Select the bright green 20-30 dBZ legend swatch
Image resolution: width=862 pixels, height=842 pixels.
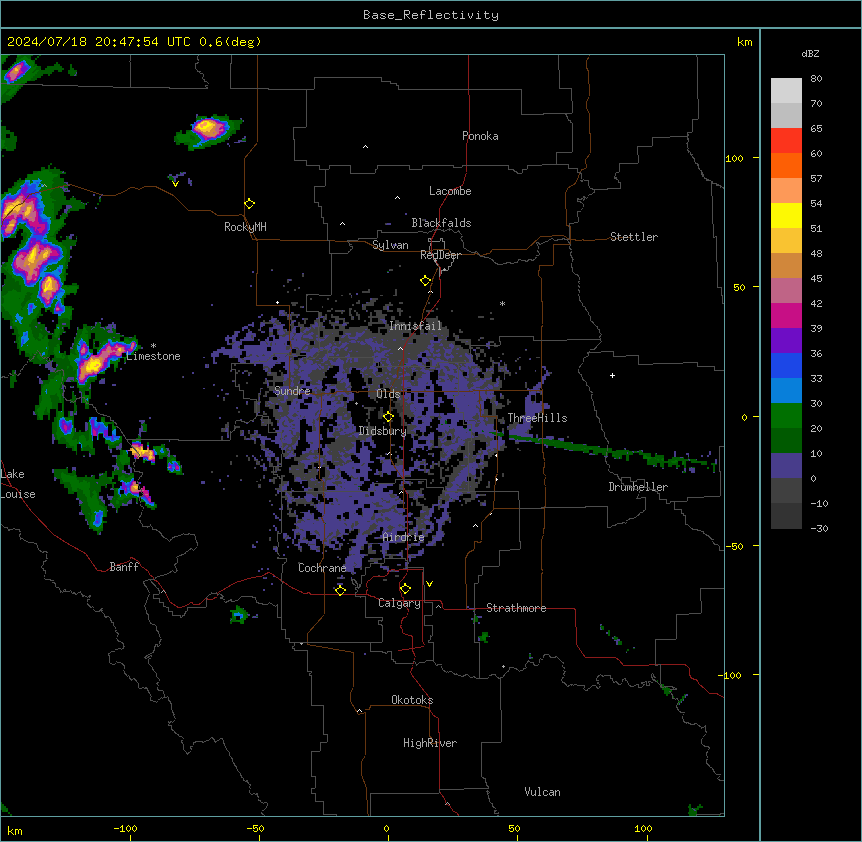tap(786, 416)
